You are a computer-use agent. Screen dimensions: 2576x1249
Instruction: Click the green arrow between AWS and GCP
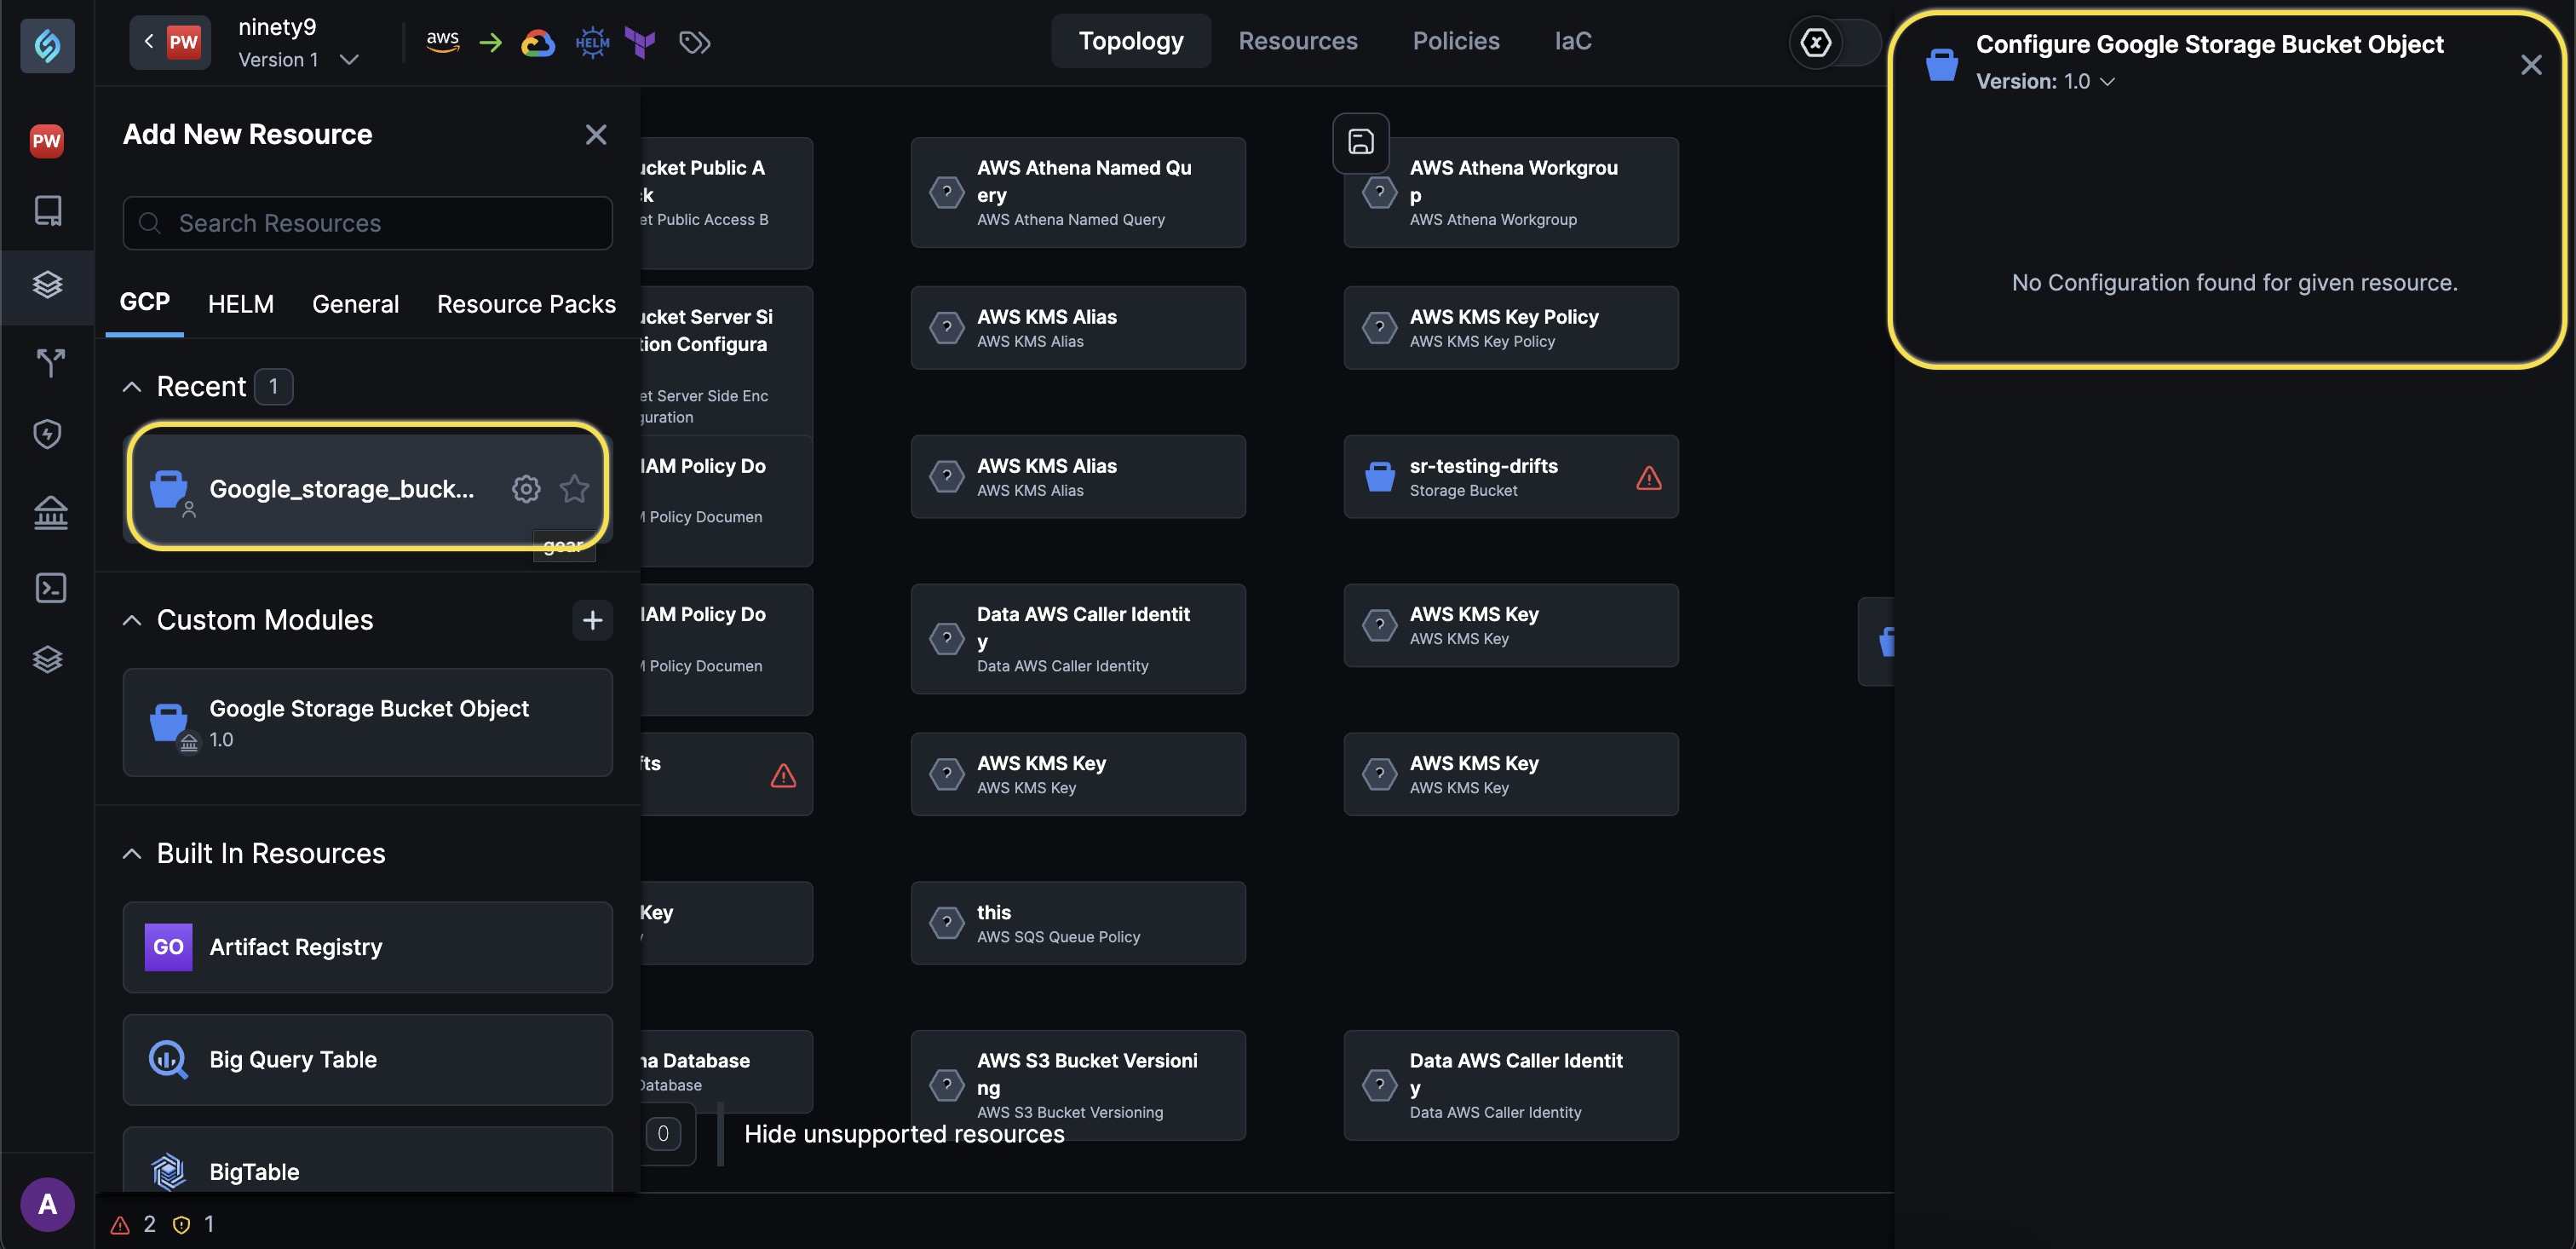pyautogui.click(x=490, y=42)
